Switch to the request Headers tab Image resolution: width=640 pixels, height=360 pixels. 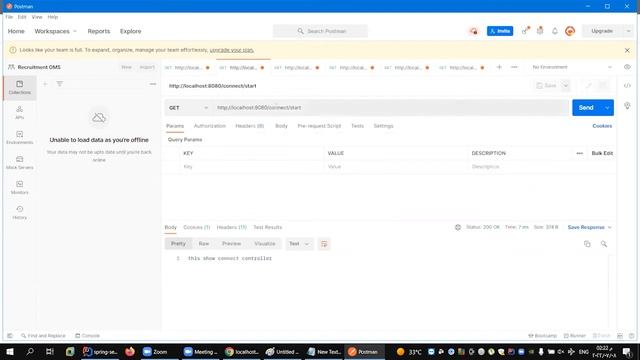(250, 126)
